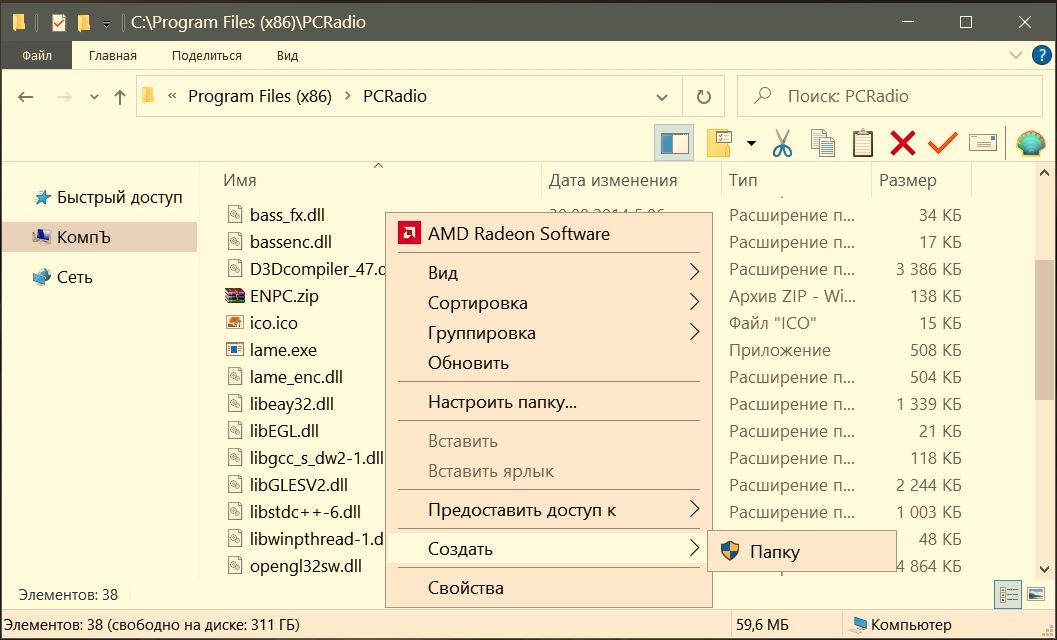The width and height of the screenshot is (1057, 640).
Task: Toggle the preview pane toolbar icon
Action: pyautogui.click(x=674, y=143)
